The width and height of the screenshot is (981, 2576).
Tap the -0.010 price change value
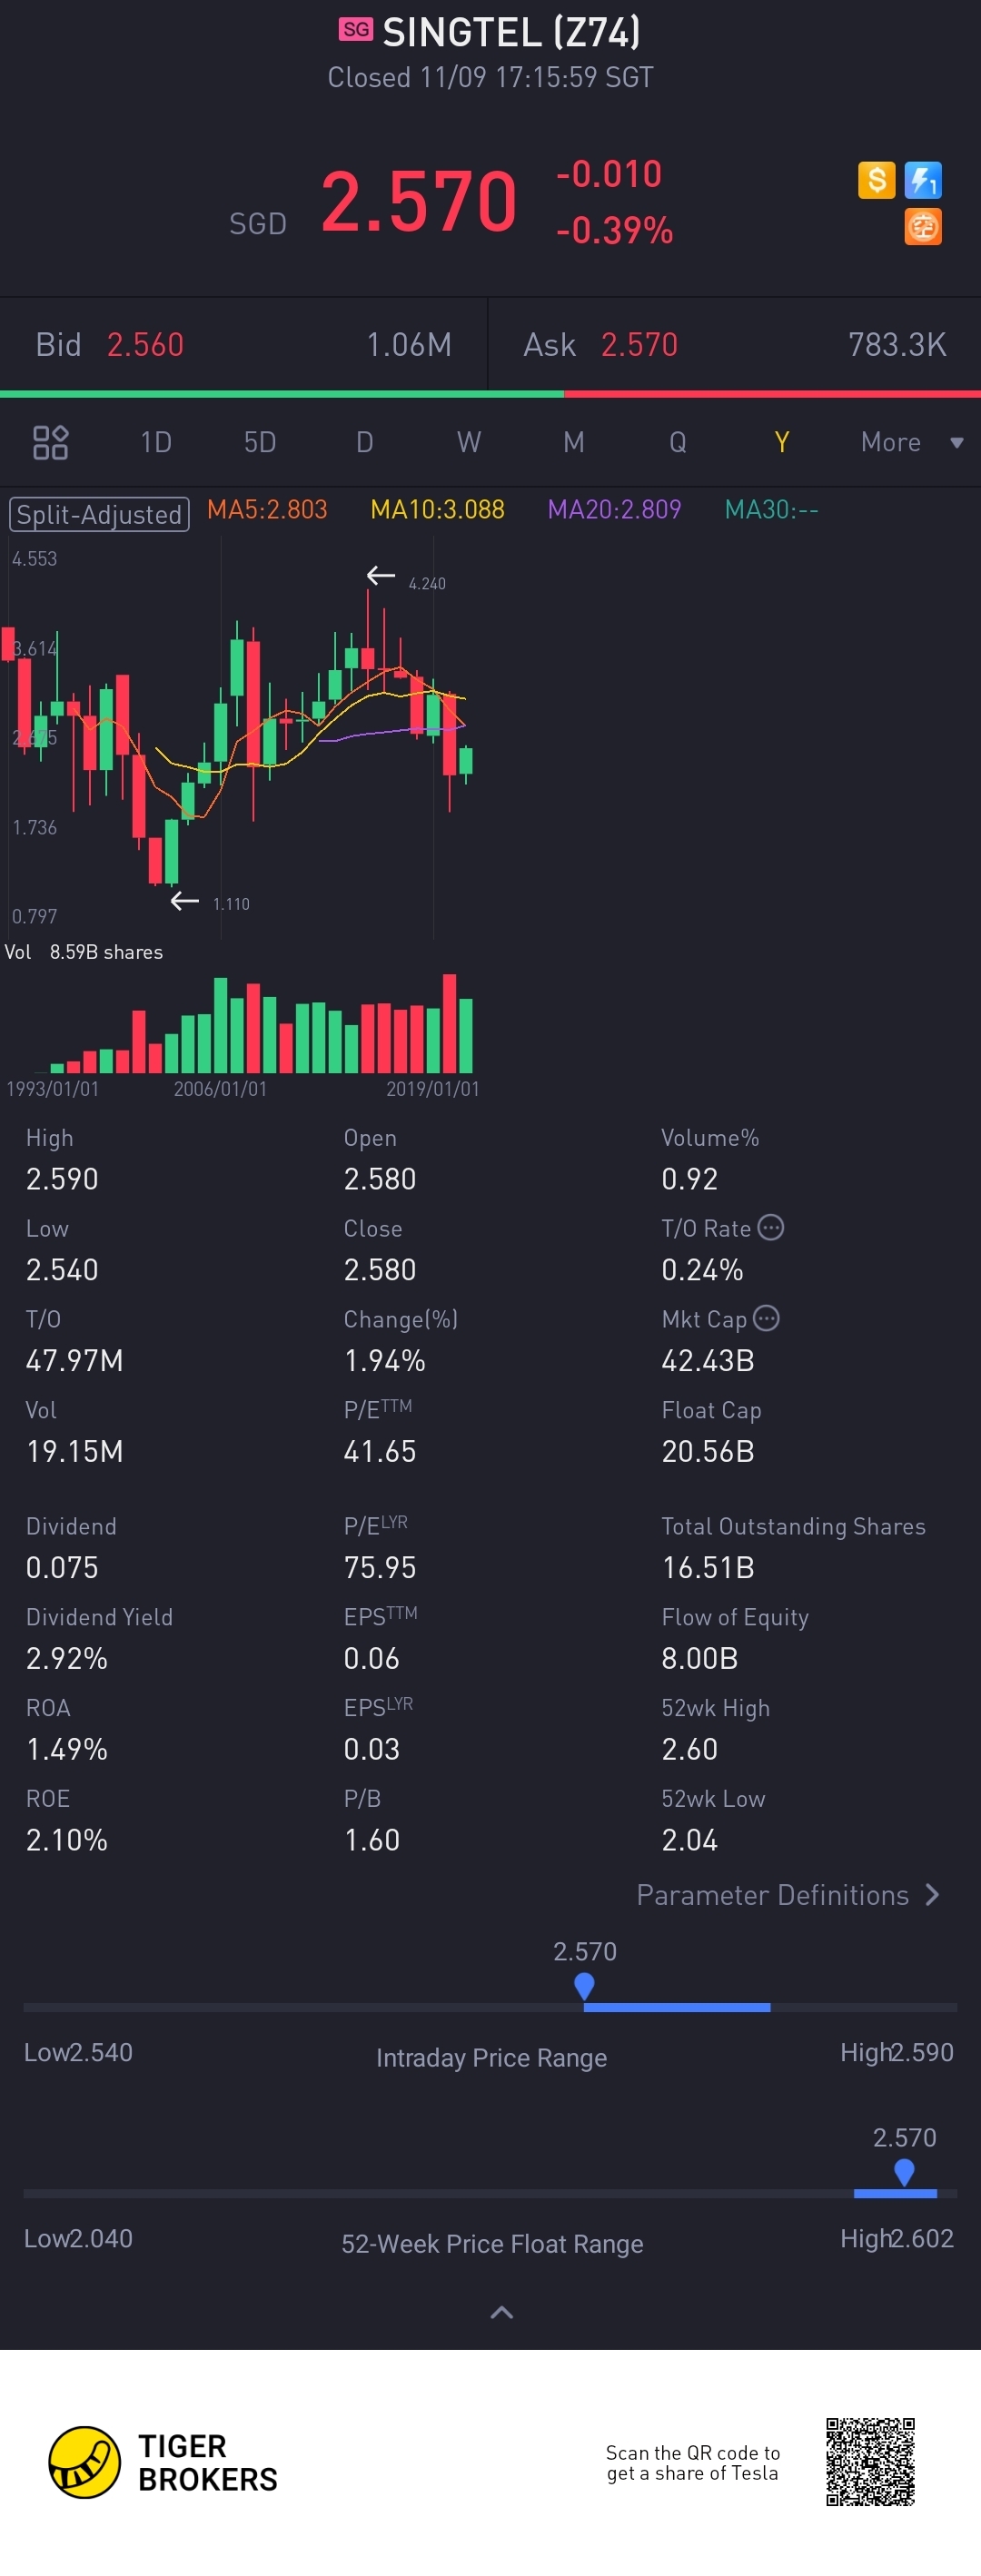coord(609,174)
